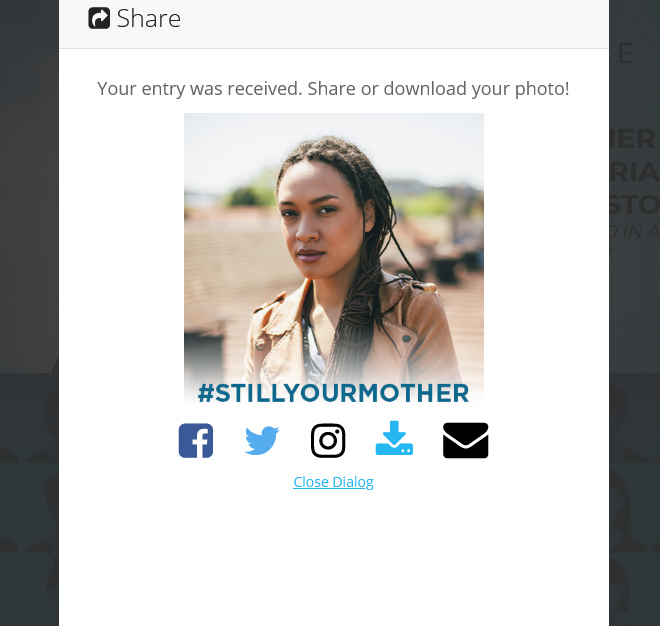Click the "Share" dialog title text
660x626 pixels.
149,19
